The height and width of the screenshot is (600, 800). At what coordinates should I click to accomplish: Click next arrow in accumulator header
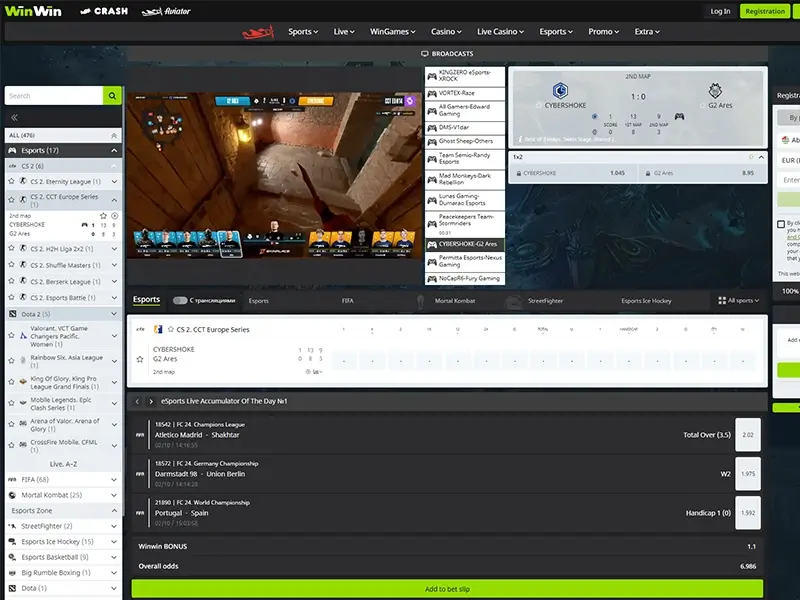[x=151, y=402]
